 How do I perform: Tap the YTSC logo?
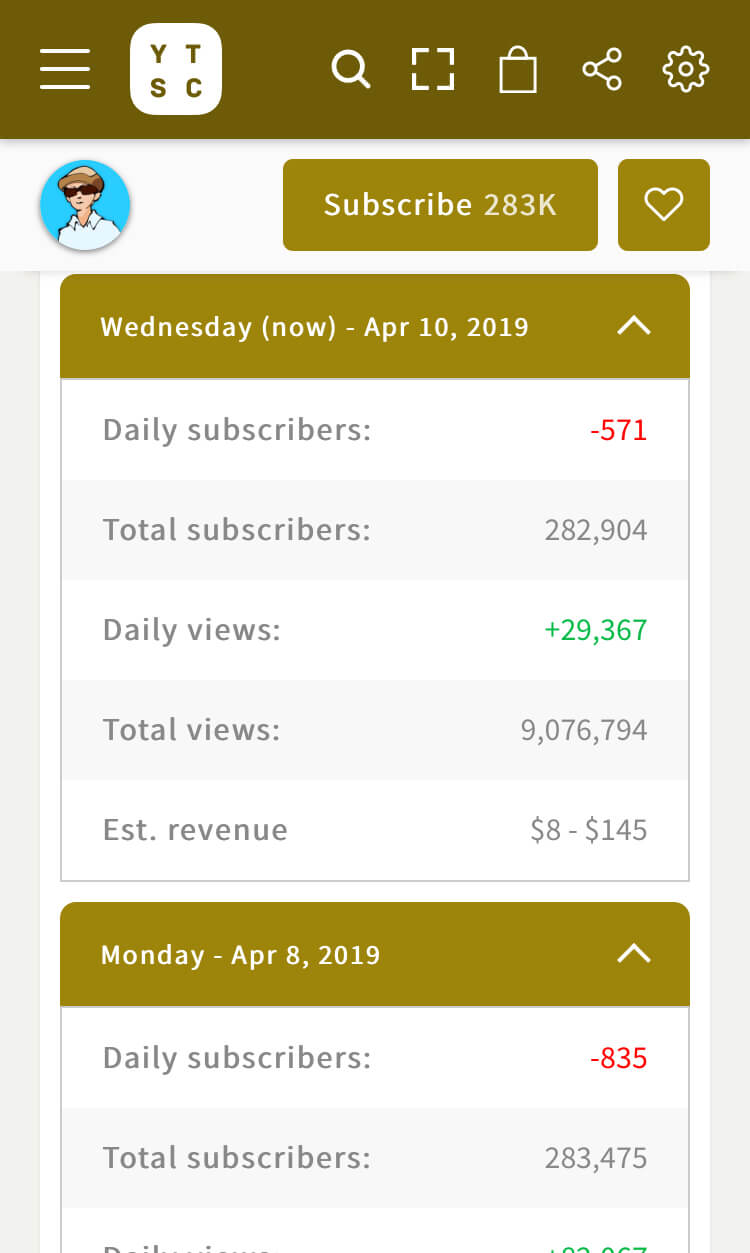point(176,69)
